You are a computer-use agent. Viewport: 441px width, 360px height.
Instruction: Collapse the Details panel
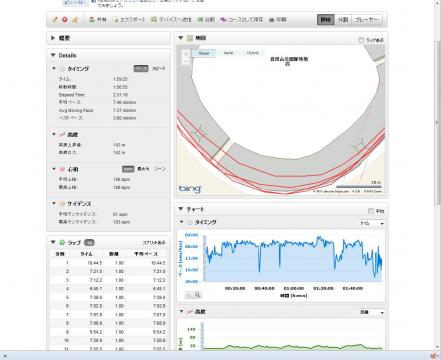pos(53,55)
